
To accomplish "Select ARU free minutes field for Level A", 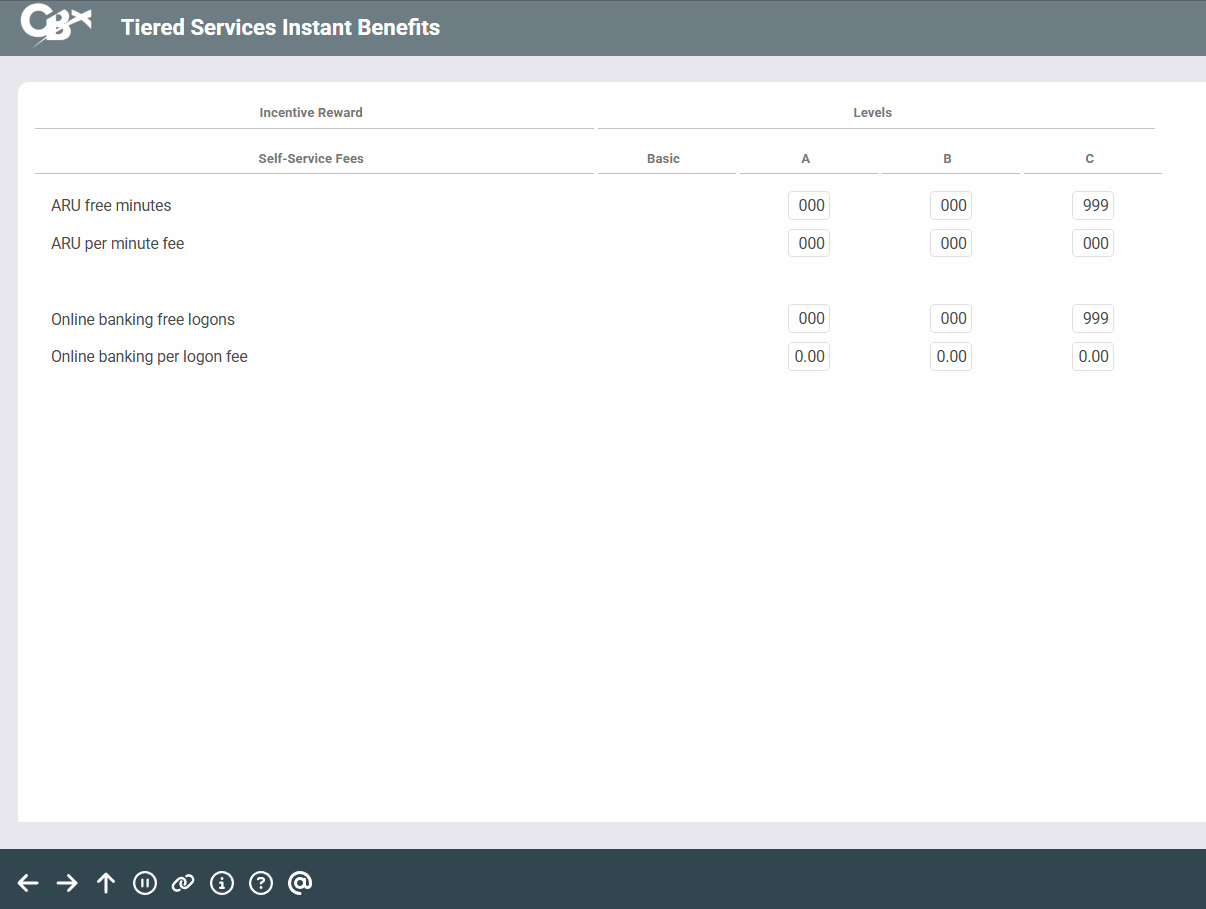I will pyautogui.click(x=809, y=206).
